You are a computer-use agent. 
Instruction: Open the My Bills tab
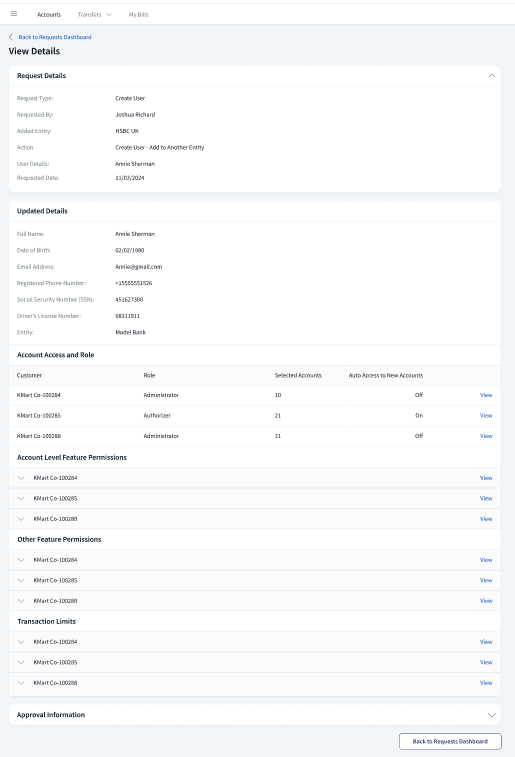(x=139, y=14)
